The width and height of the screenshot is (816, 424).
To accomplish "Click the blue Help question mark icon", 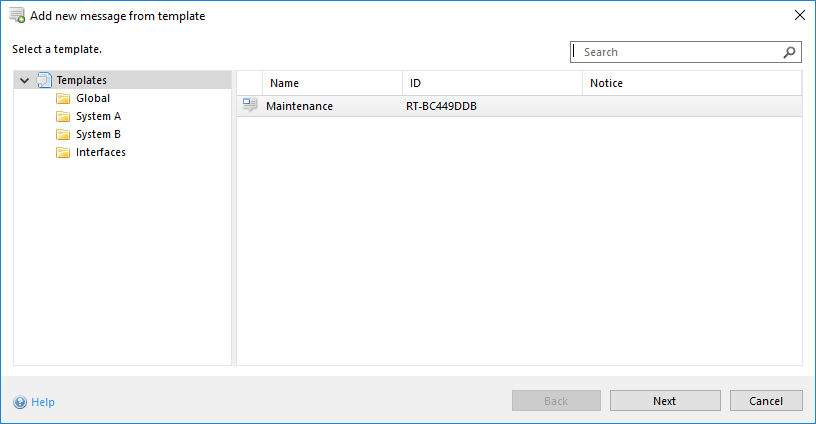I will tap(20, 402).
